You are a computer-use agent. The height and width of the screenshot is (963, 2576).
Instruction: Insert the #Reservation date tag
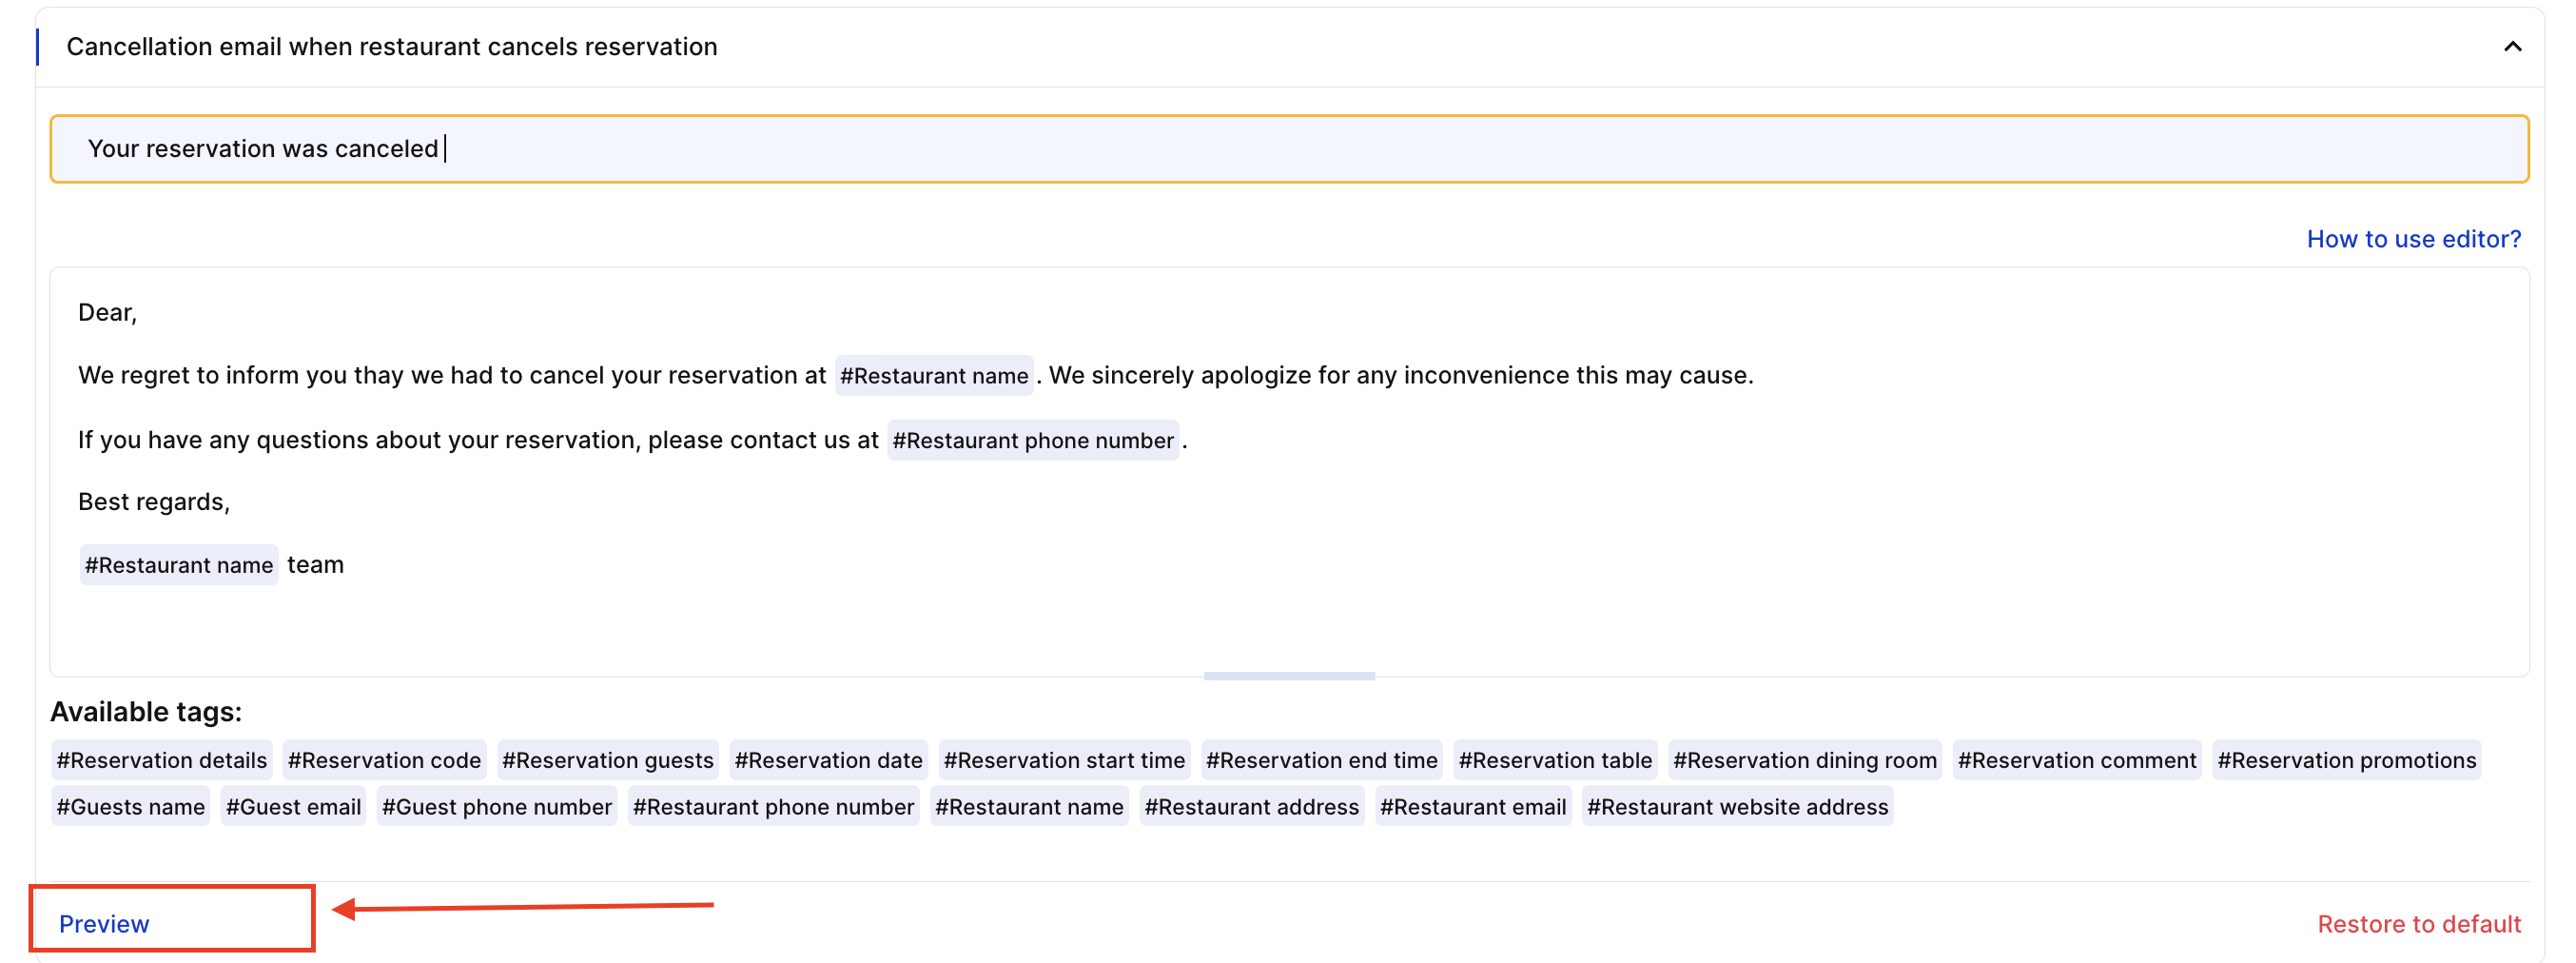tap(828, 760)
